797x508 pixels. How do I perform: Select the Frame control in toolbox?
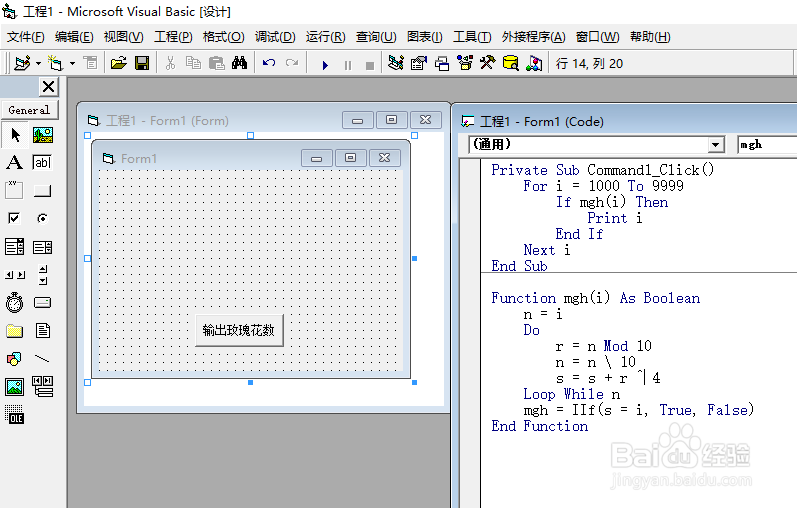point(14,190)
